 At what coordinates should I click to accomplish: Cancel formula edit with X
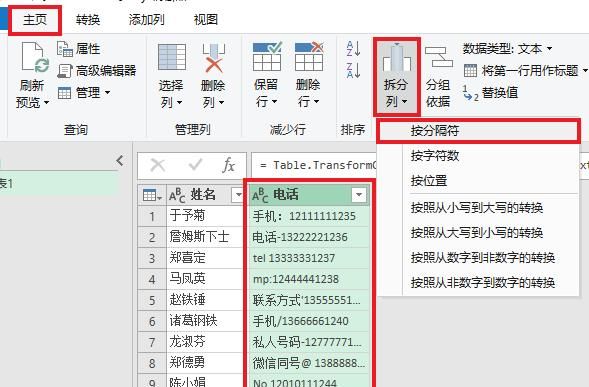point(157,165)
